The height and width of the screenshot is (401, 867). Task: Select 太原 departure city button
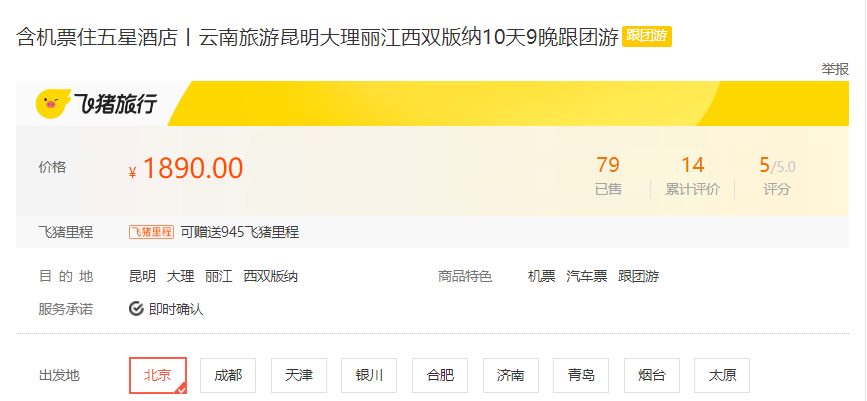[x=722, y=376]
